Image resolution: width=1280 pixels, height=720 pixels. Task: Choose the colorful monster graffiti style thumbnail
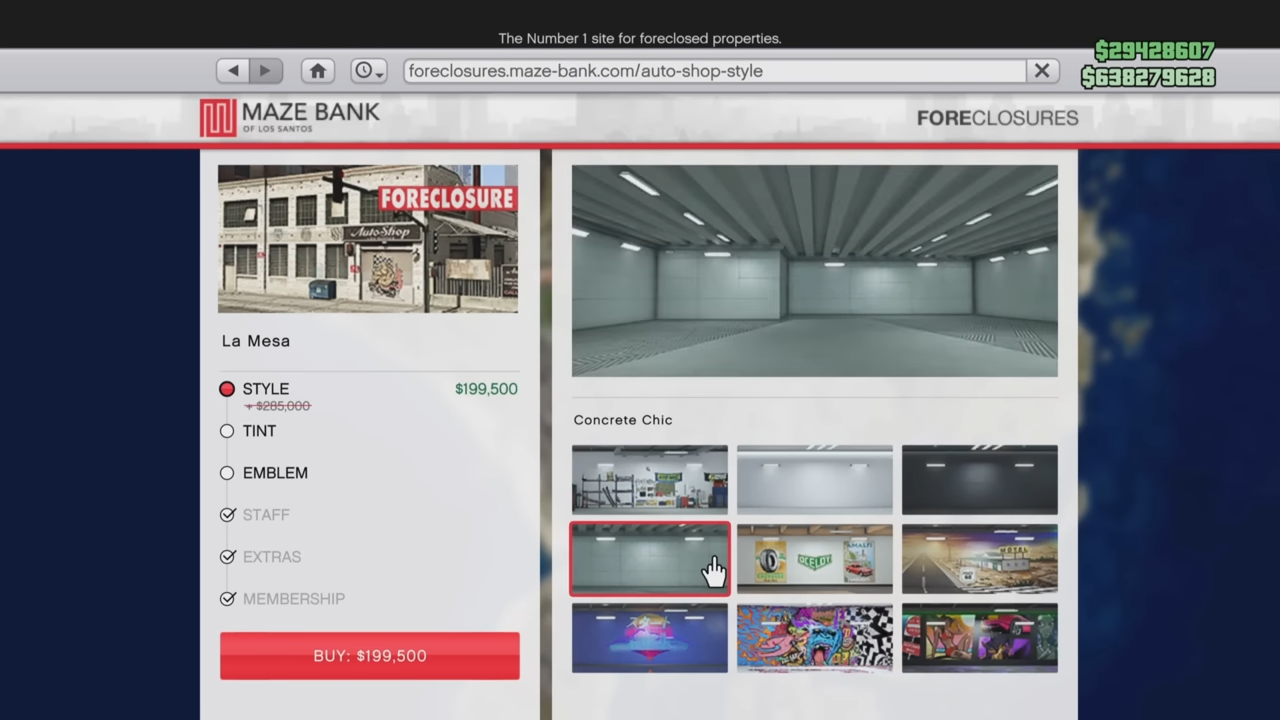click(x=815, y=637)
